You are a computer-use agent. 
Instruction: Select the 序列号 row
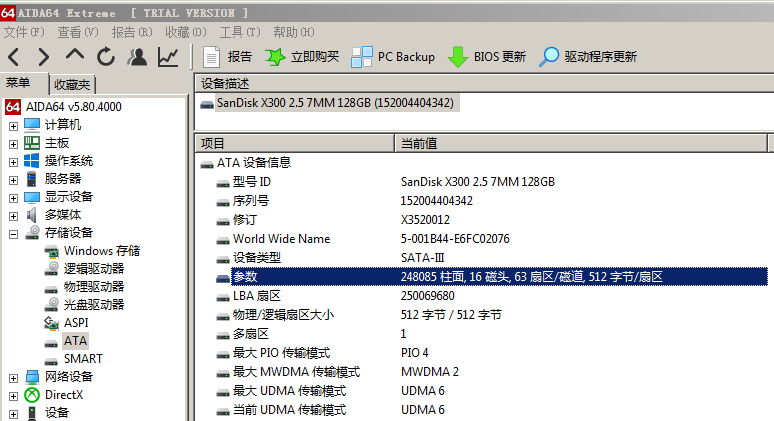pyautogui.click(x=492, y=201)
